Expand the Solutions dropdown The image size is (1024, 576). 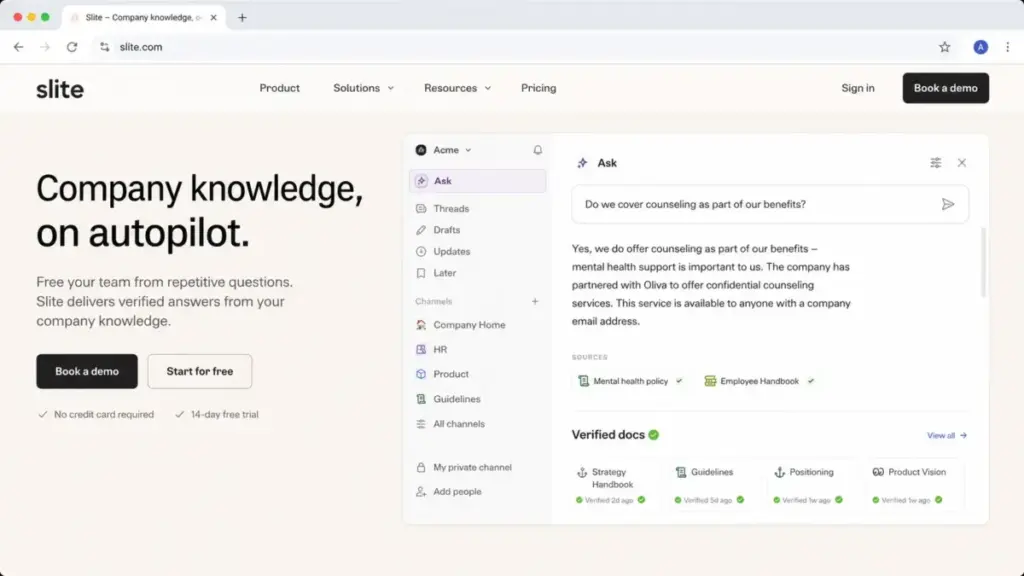coord(364,88)
